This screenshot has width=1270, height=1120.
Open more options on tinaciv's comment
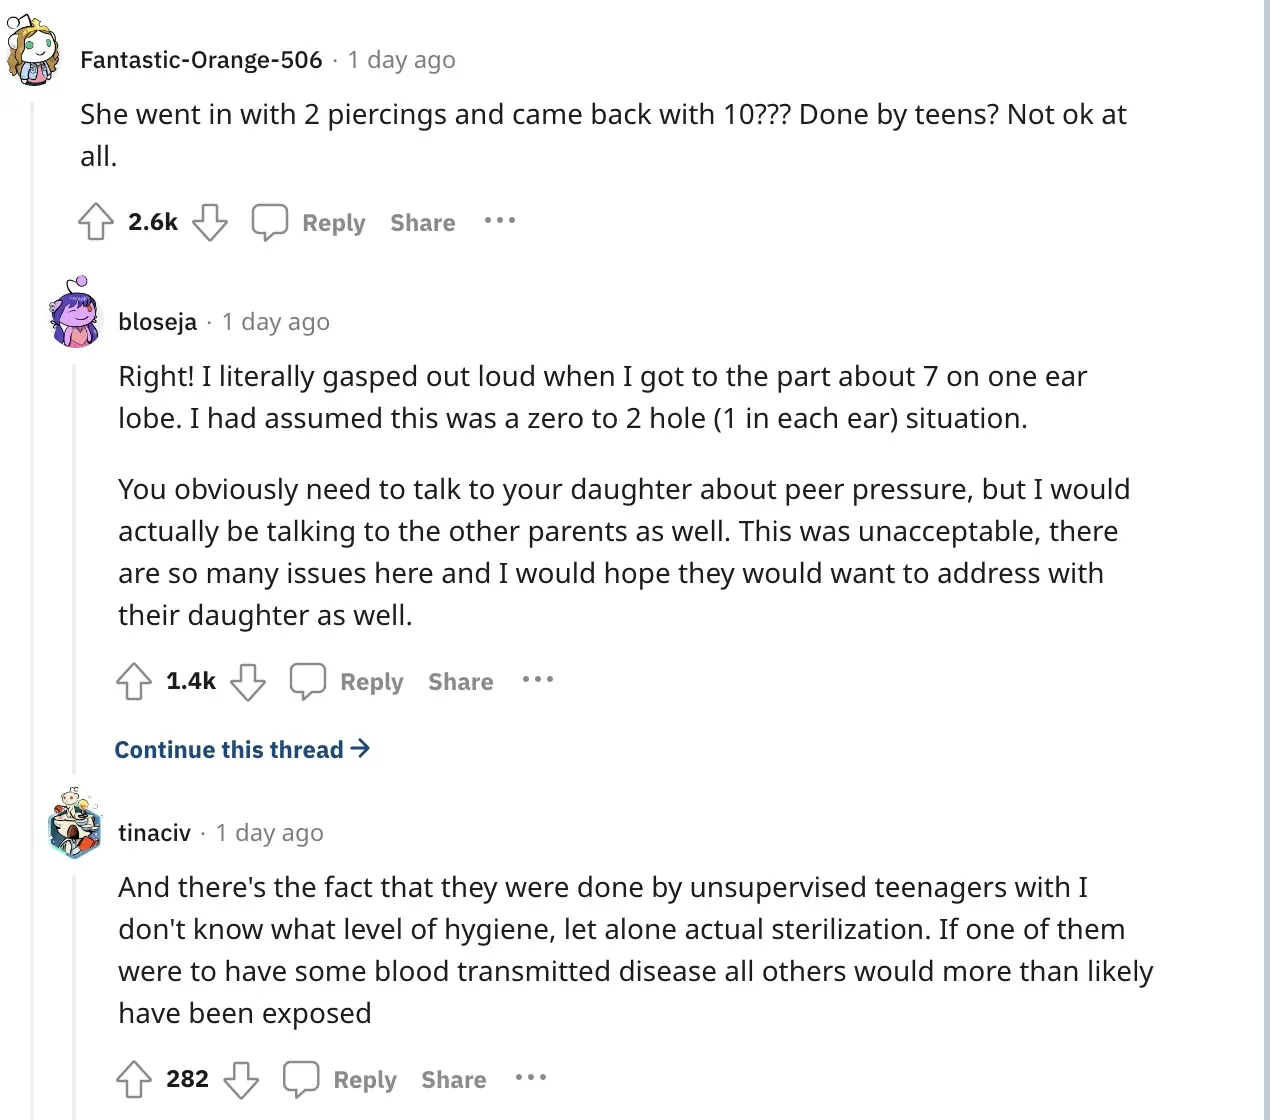pyautogui.click(x=531, y=1077)
